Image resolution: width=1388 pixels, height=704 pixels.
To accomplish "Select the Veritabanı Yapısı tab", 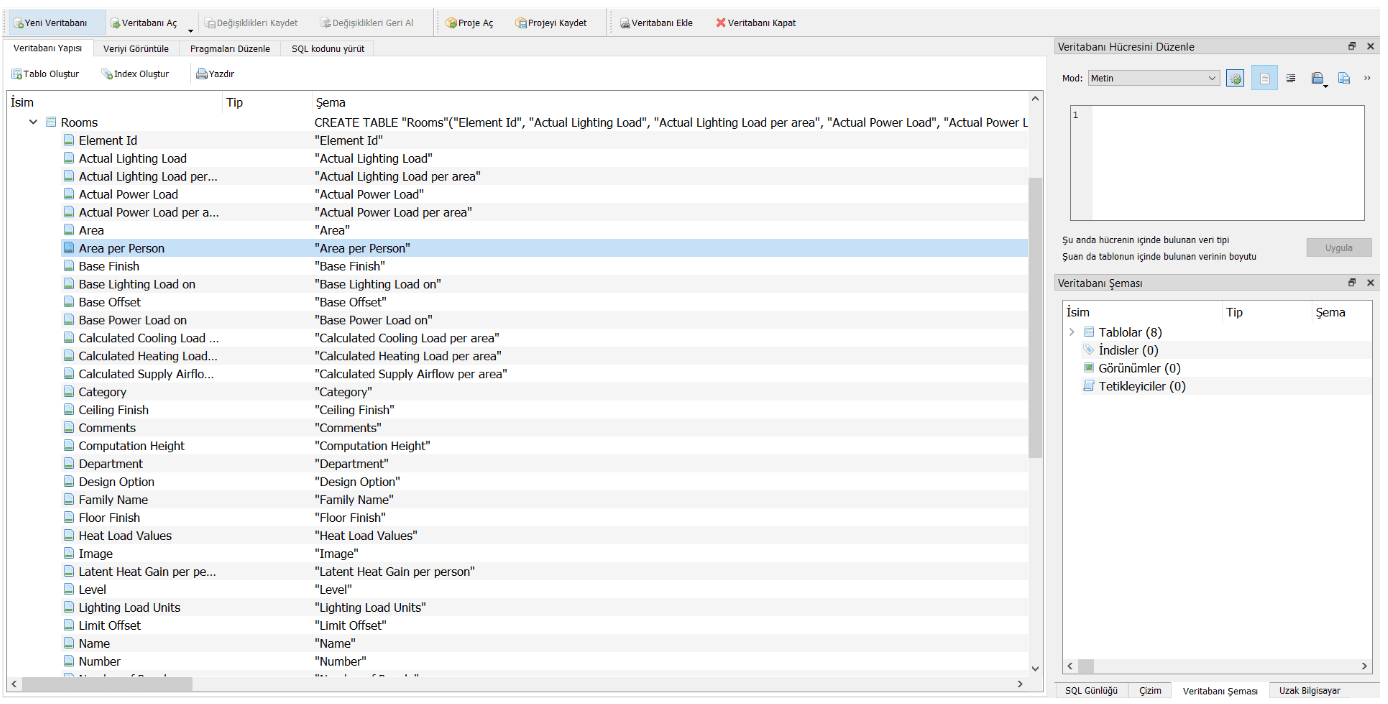I will point(48,48).
